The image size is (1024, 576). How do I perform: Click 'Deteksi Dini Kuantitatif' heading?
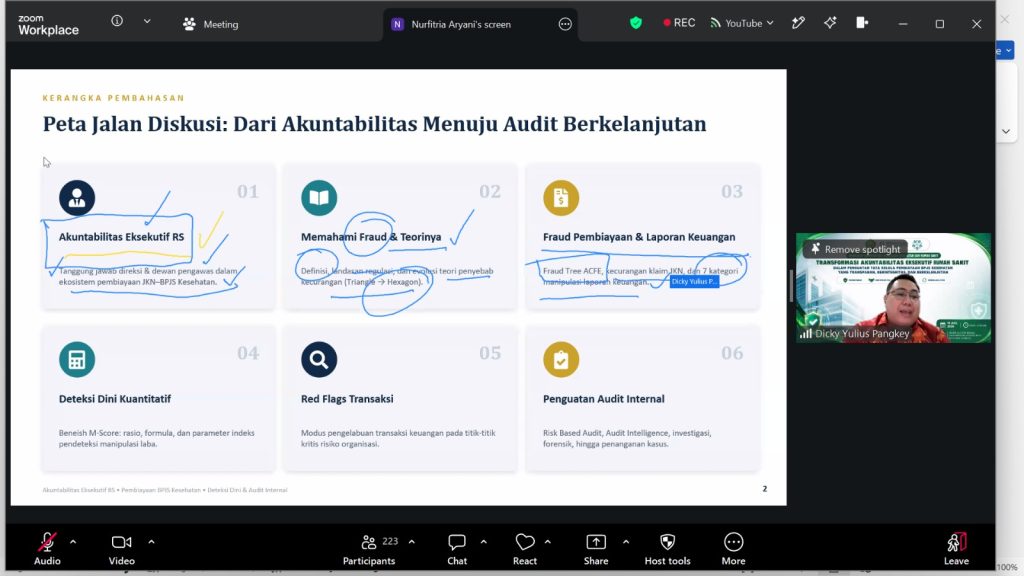[x=115, y=399]
